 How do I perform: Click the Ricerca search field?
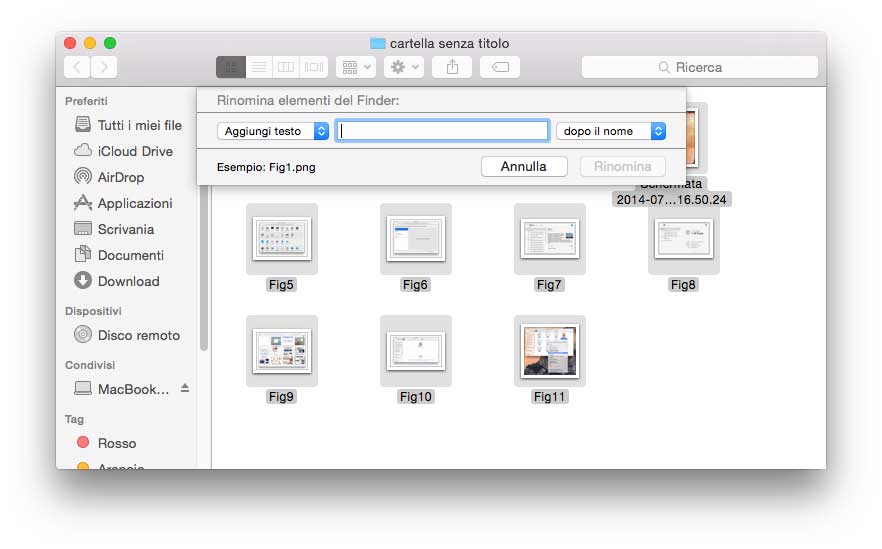coord(700,68)
